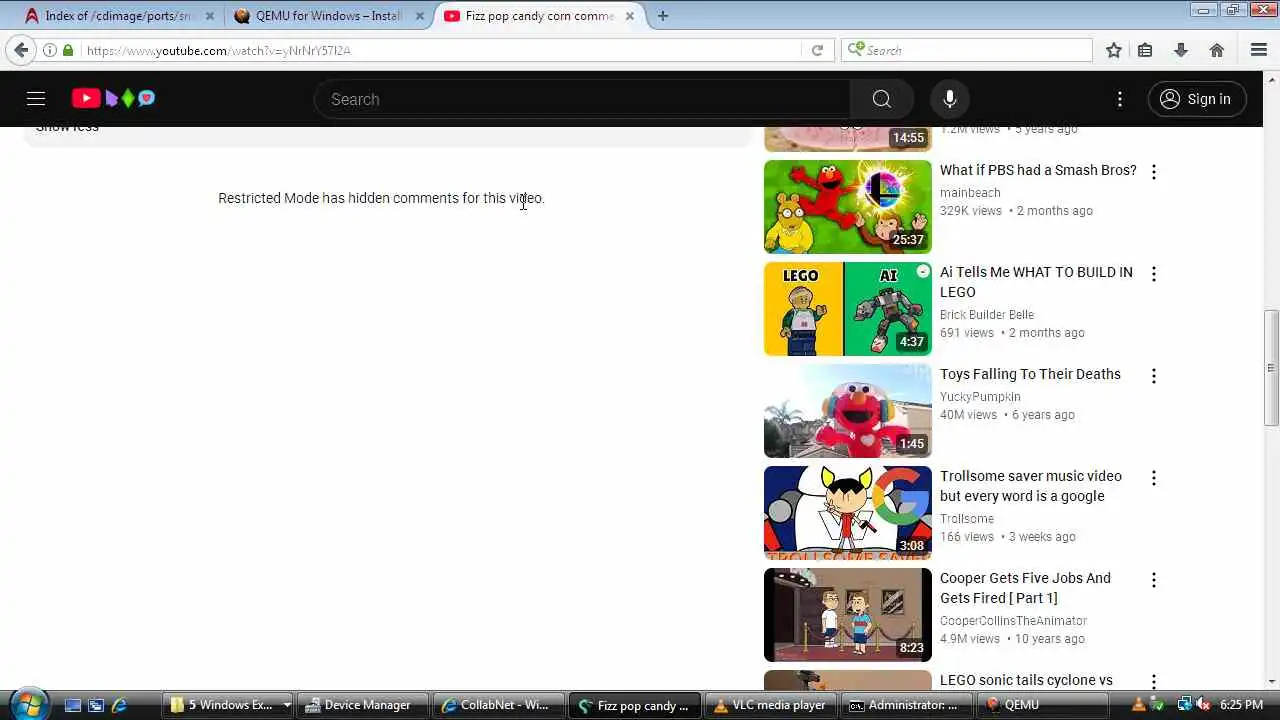Click the LEGO AI video thumbnail
This screenshot has height=720, width=1280.
coord(848,309)
